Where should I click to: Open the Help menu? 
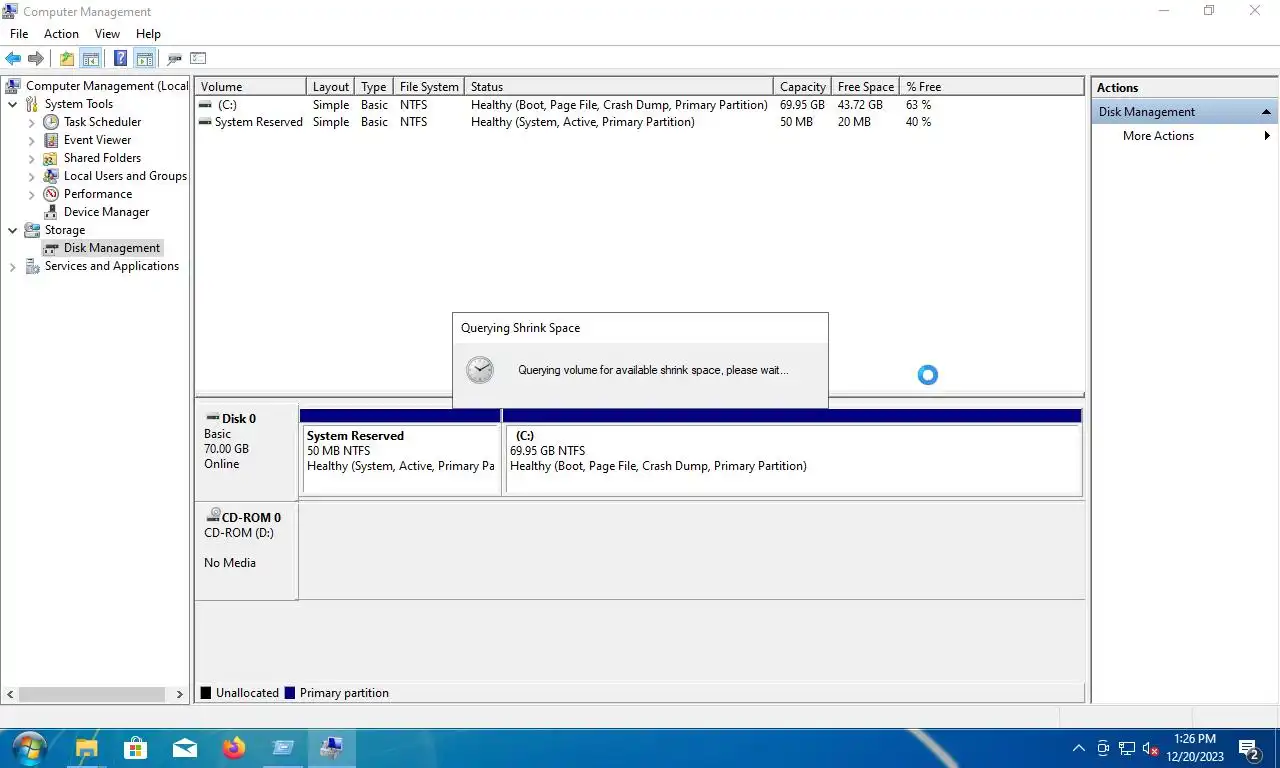148,34
